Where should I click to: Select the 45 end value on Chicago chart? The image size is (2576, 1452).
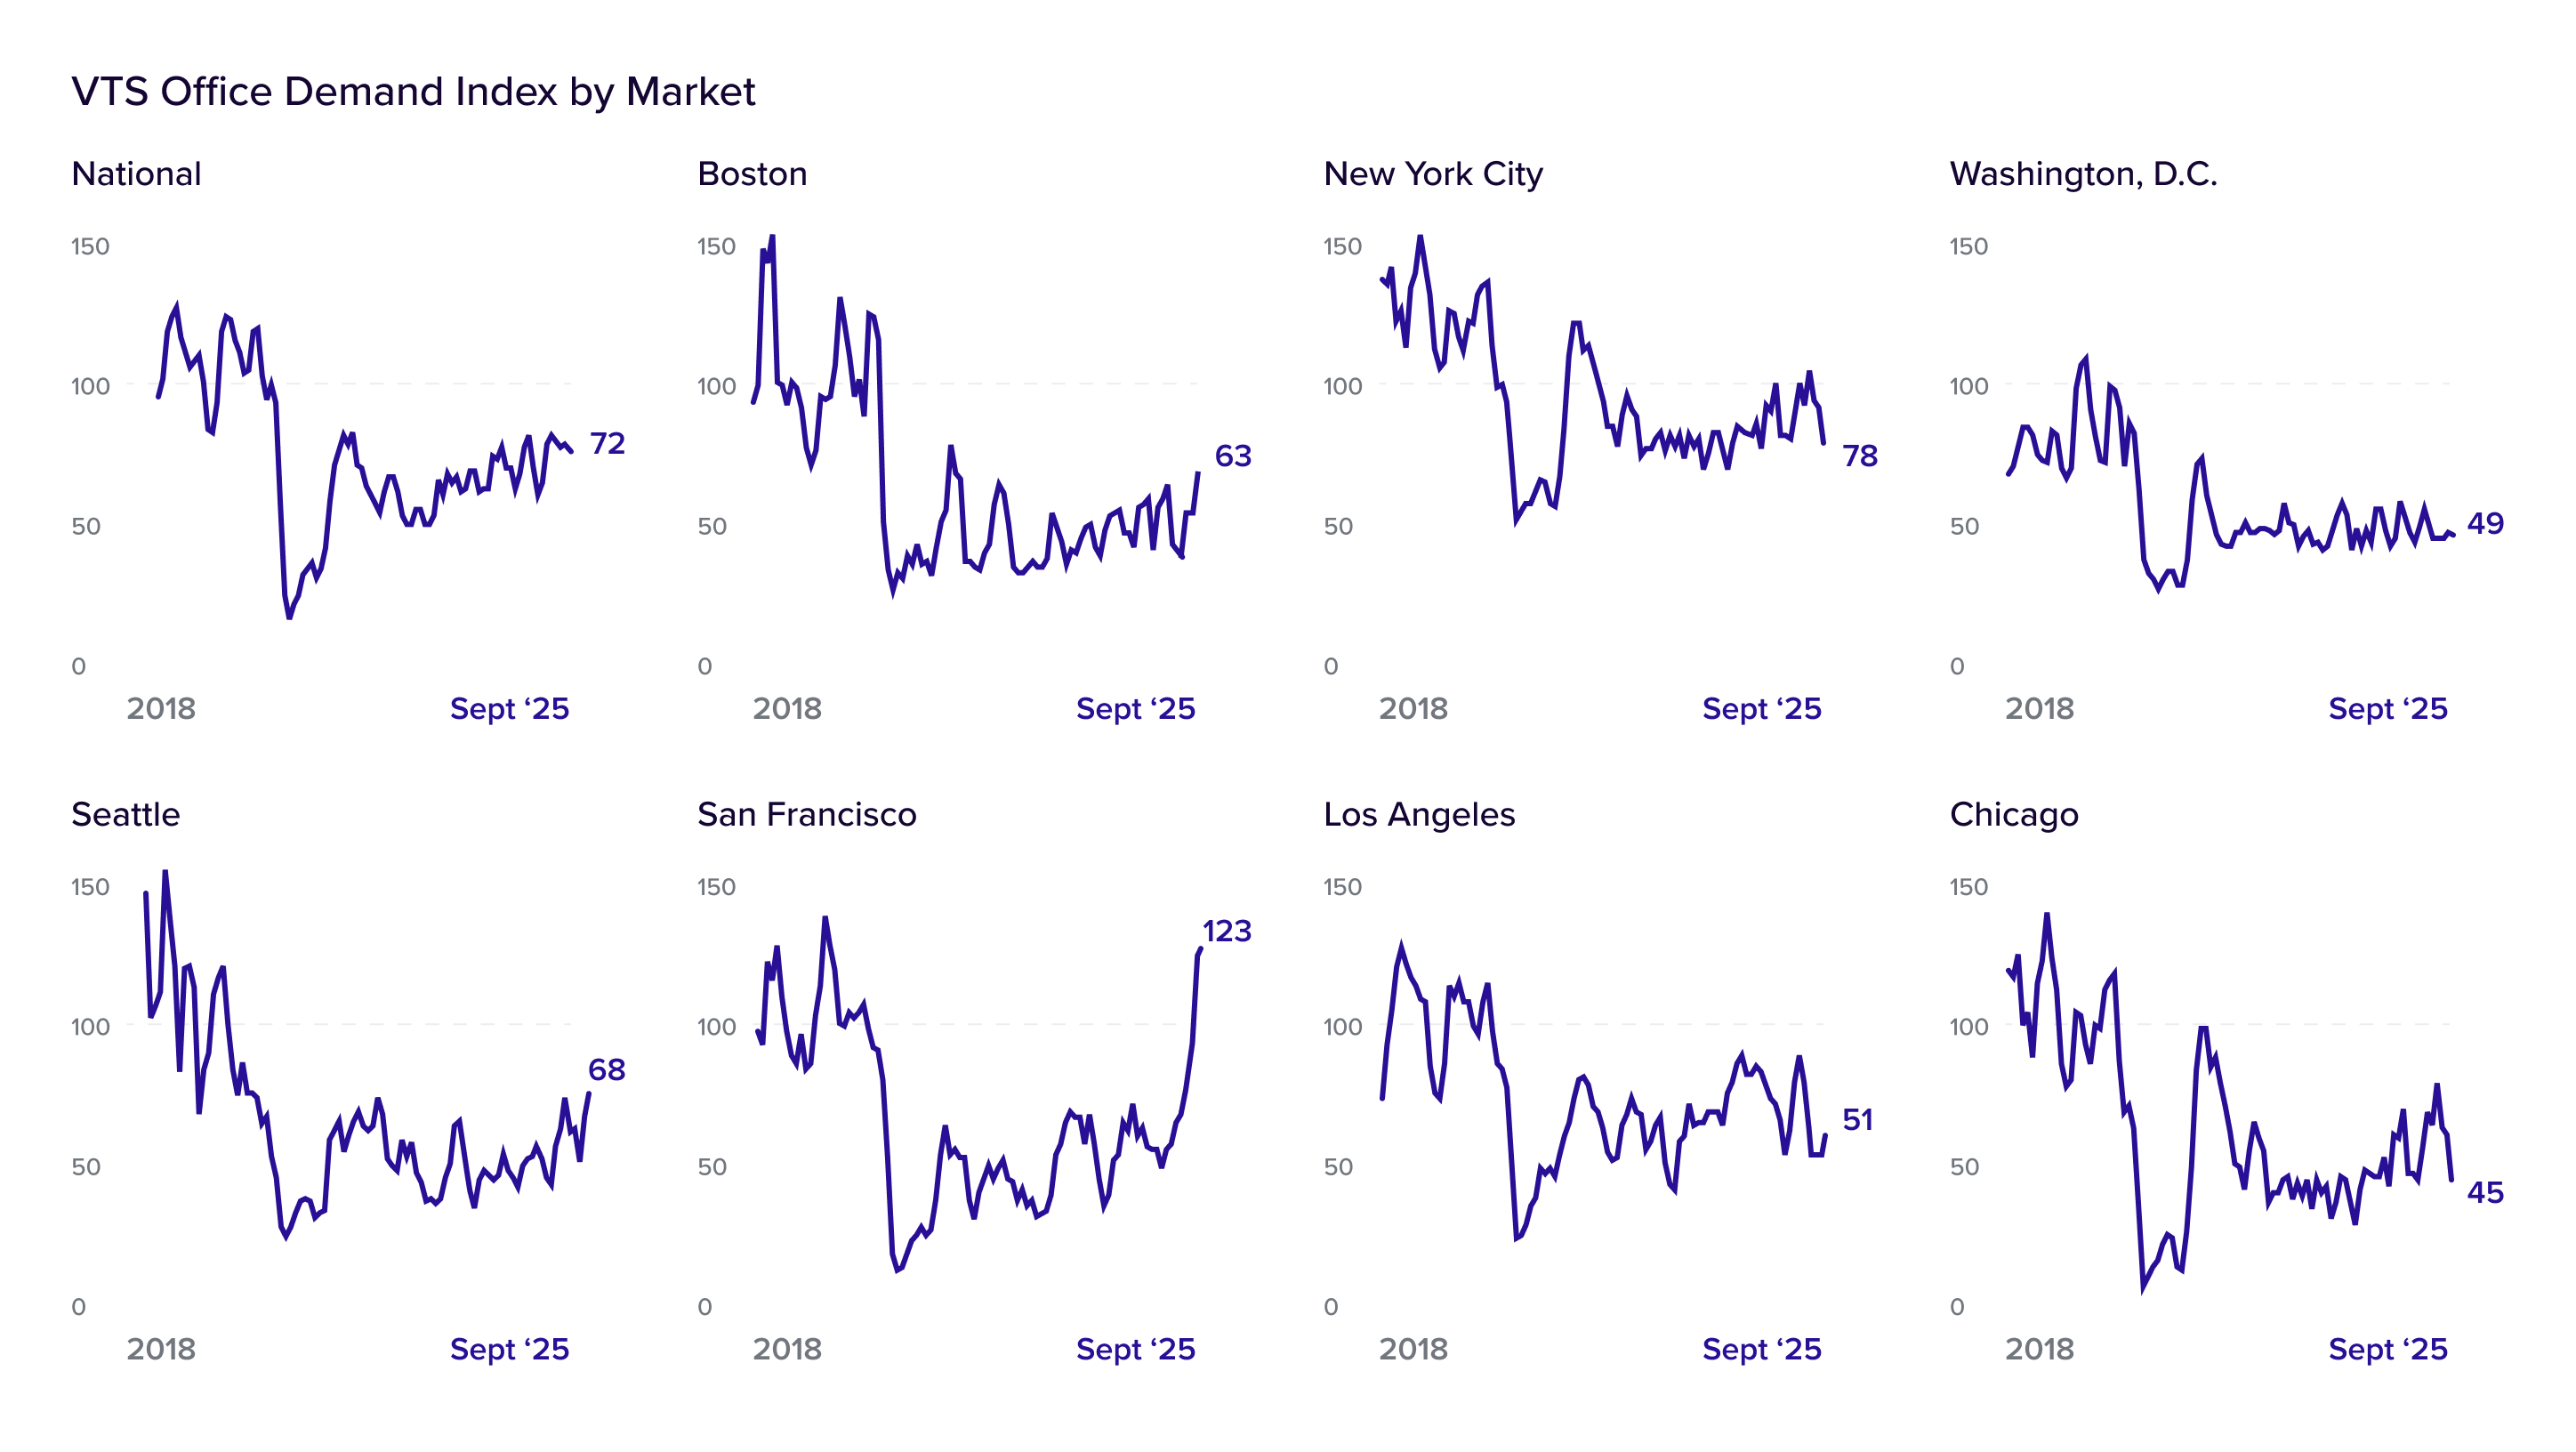click(x=2485, y=1192)
